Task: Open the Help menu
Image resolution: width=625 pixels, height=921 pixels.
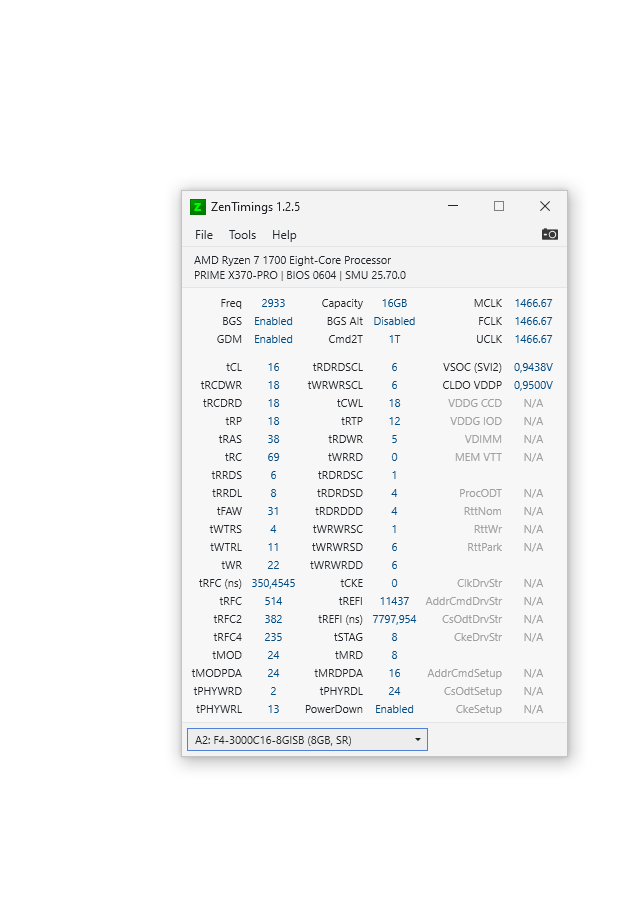Action: pos(284,235)
